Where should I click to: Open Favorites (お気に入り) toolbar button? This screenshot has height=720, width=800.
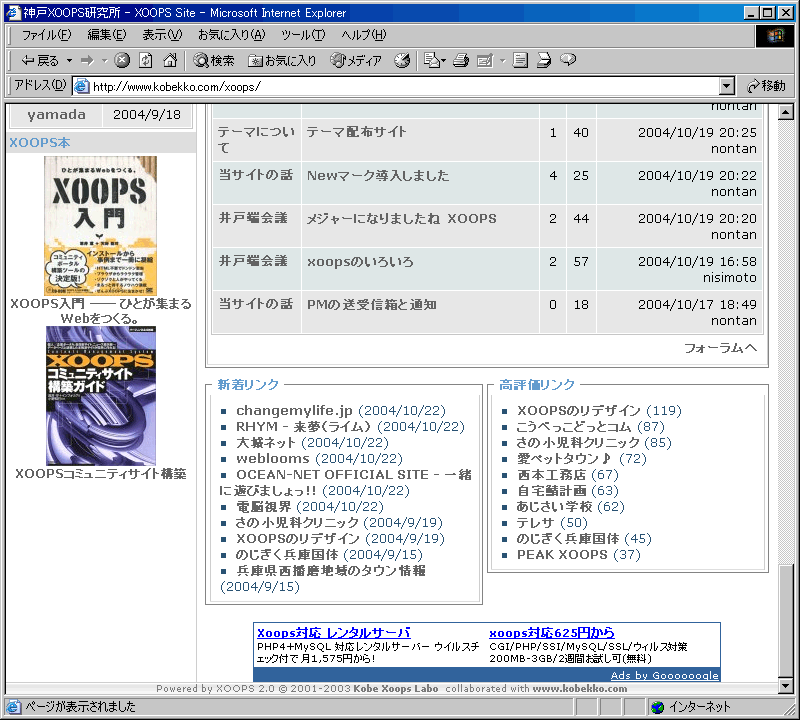tap(282, 61)
